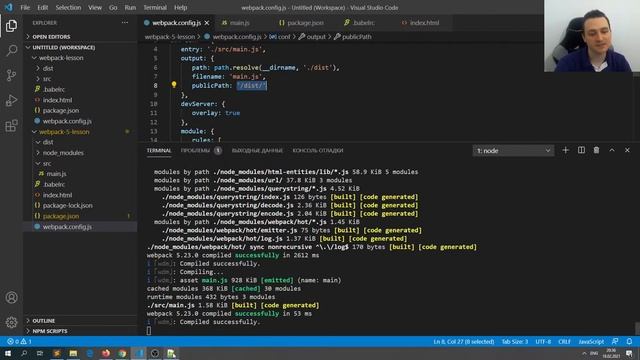Kill terminal with trash icon
Viewport: 640px width, 360px height.
[x=596, y=150]
